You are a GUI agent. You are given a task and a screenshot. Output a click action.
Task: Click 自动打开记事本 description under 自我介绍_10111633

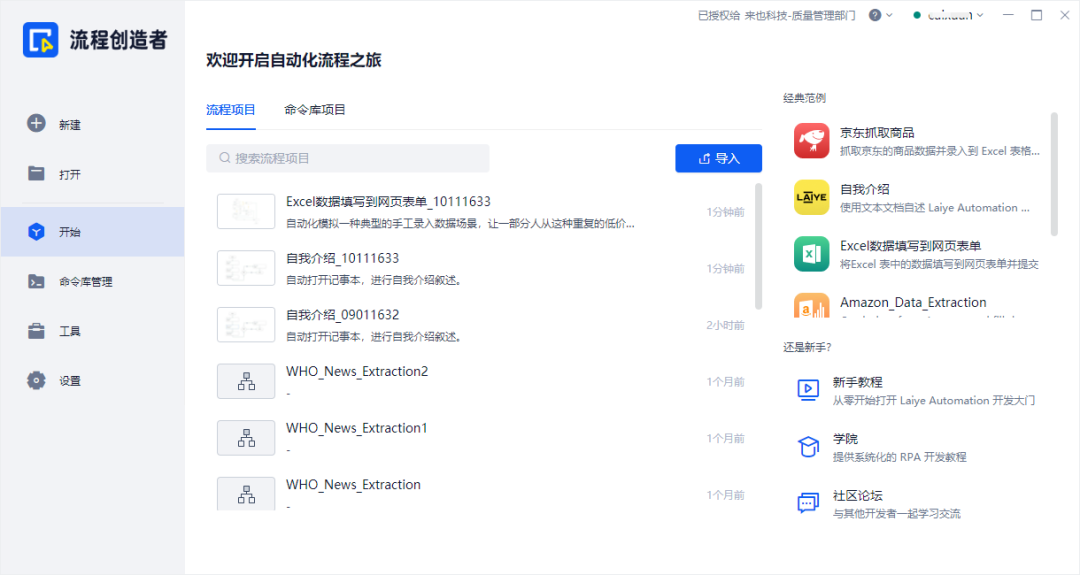click(x=373, y=280)
